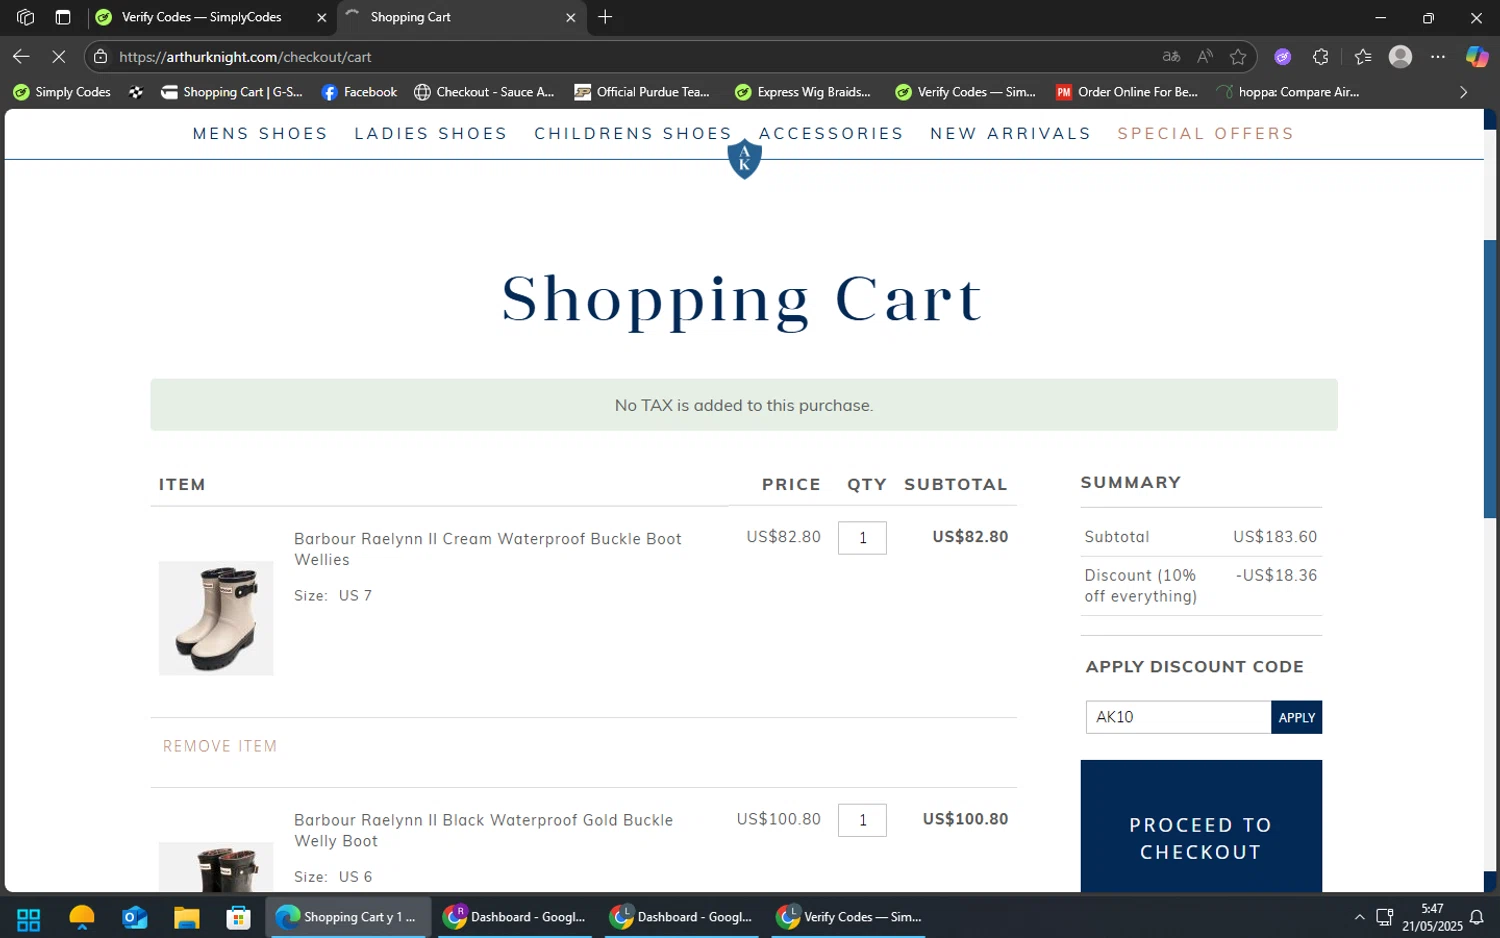Open Barbour Raelynn II Black Welly Boot link
Screen dimensions: 1500x938
pos(483,830)
